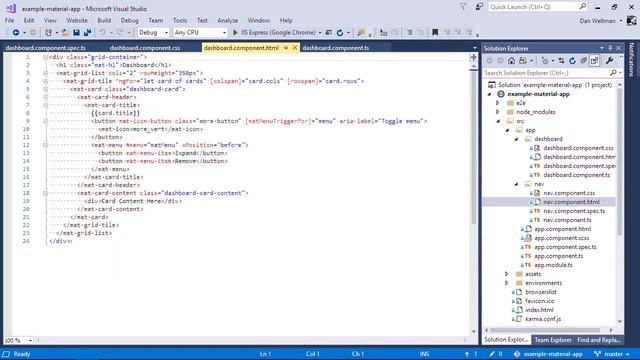The width and height of the screenshot is (640, 360).
Task: Click the browser link icon beside the run target
Action: 329,33
